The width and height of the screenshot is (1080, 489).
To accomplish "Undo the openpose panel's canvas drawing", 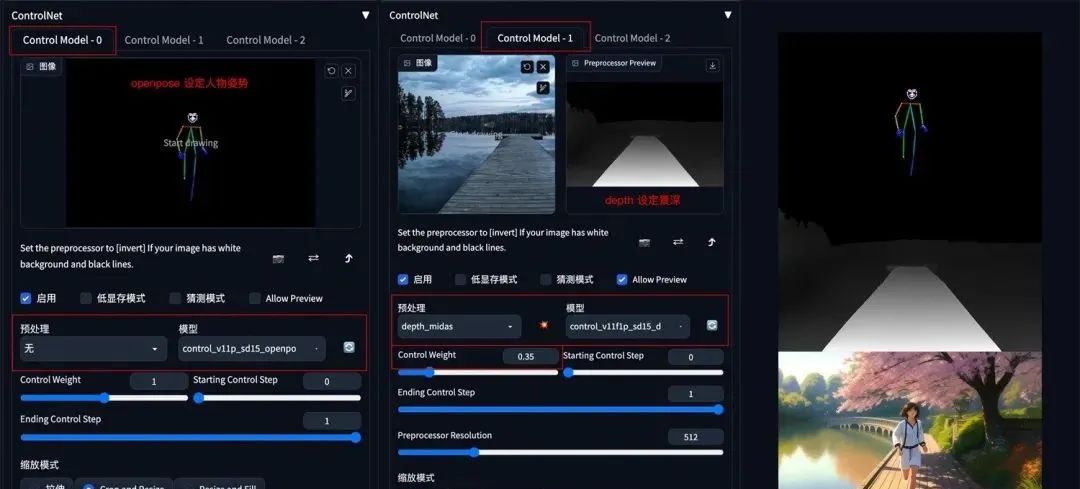I will pyautogui.click(x=331, y=71).
